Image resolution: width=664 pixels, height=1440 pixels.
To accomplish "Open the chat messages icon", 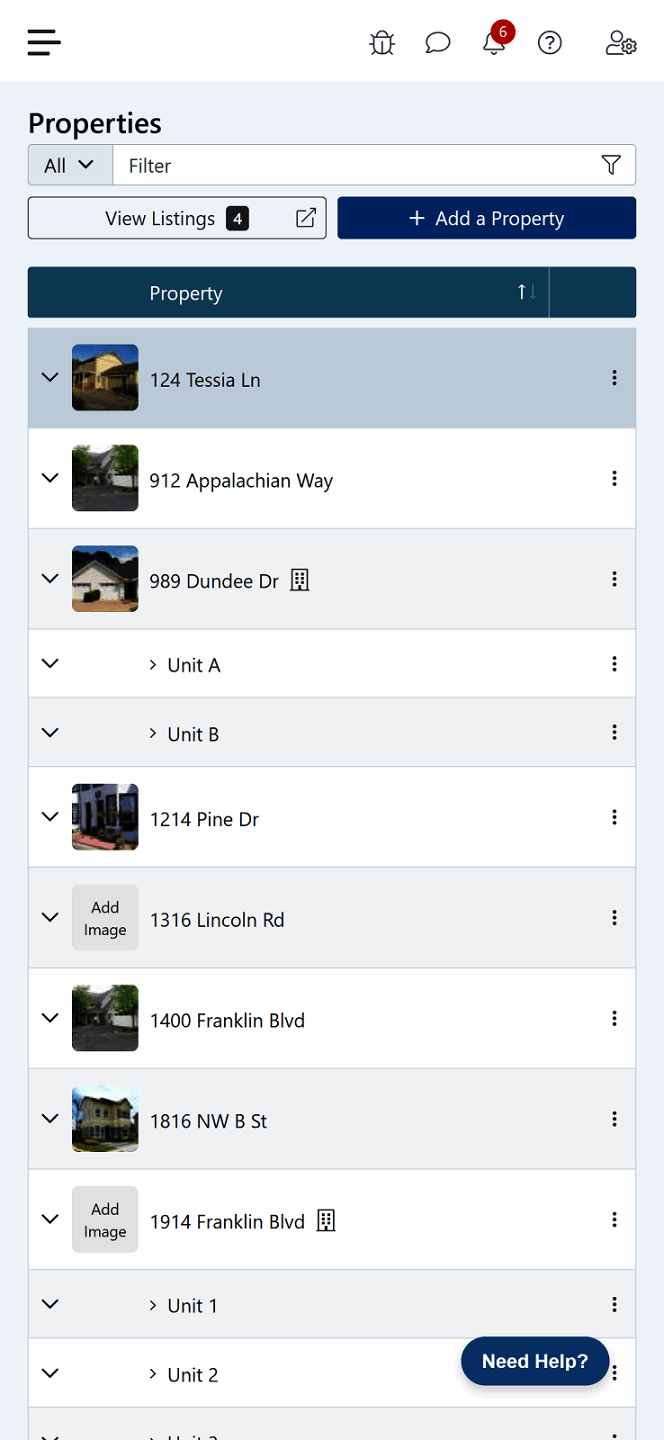I will click(x=438, y=43).
